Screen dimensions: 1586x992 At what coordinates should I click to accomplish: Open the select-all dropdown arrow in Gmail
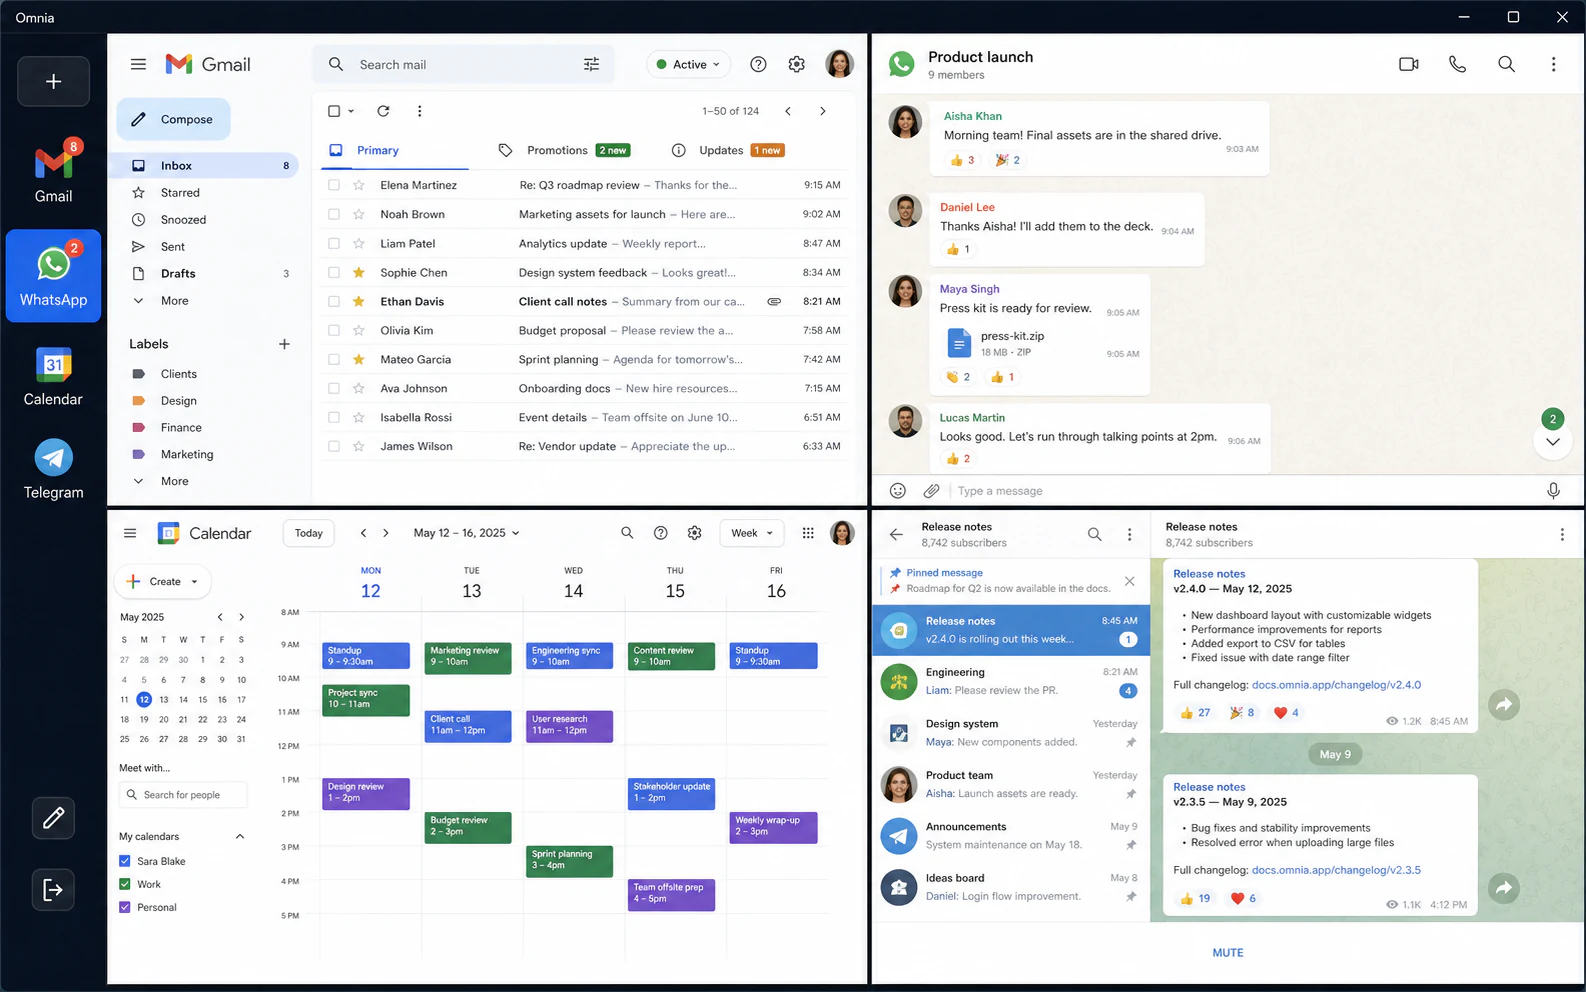(351, 111)
